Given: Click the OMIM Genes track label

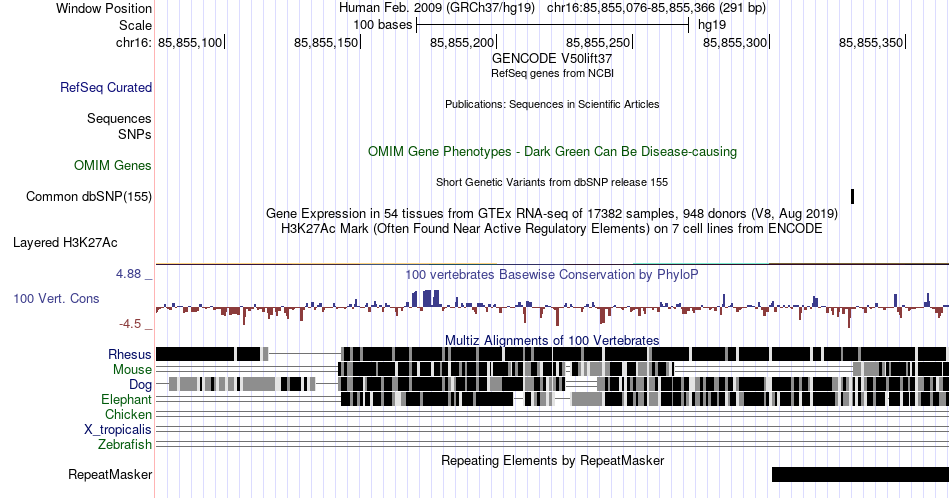Looking at the screenshot, I should (113, 165).
